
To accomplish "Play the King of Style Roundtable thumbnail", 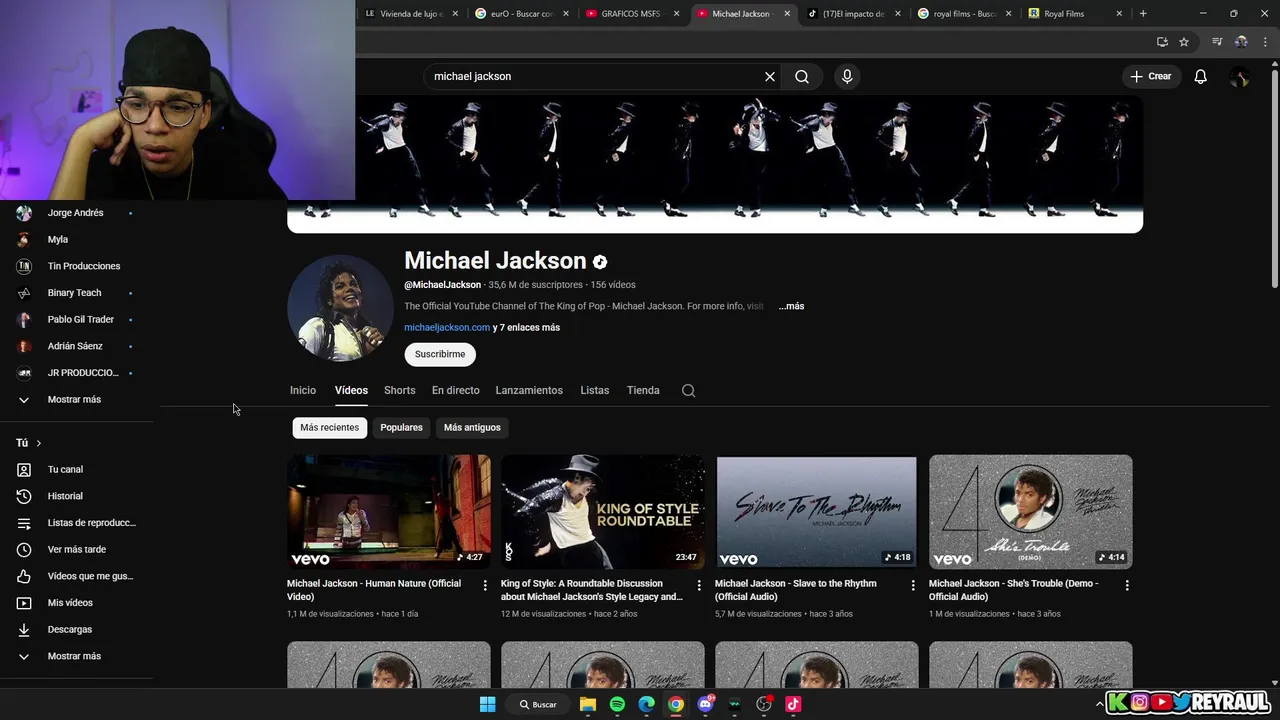I will [x=603, y=512].
